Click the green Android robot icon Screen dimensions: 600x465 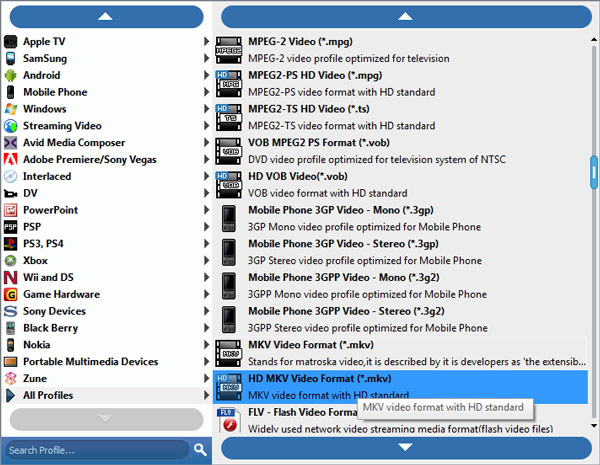10,75
